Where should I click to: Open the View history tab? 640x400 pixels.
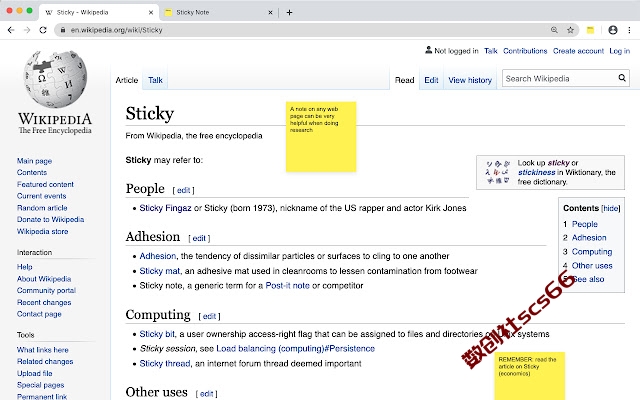click(470, 80)
